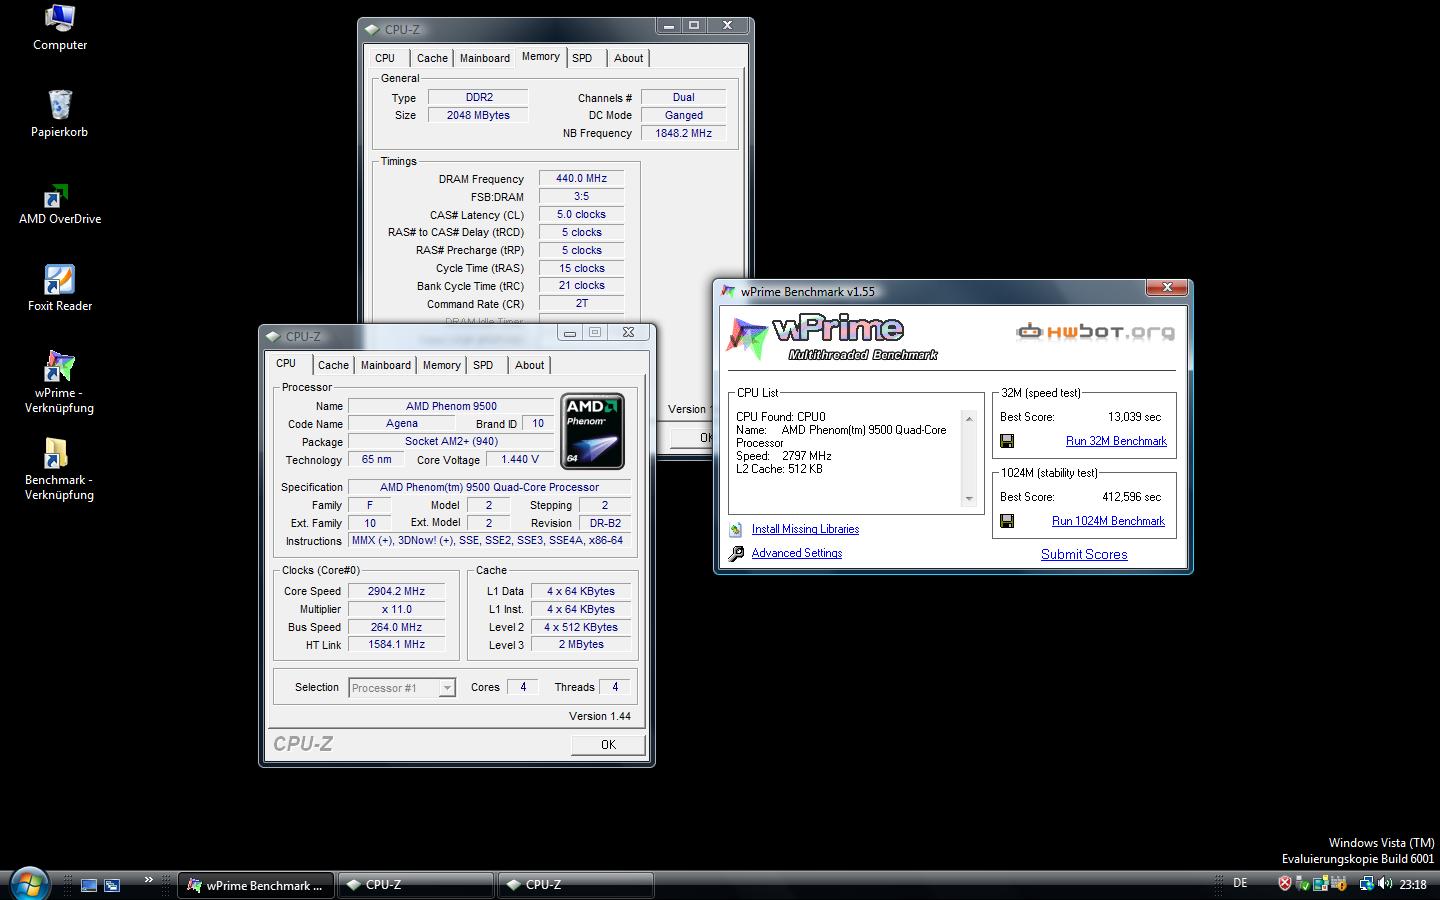Open Mainboard tab in back Memory CPU-Z window
This screenshot has height=900, width=1440.
[x=485, y=58]
